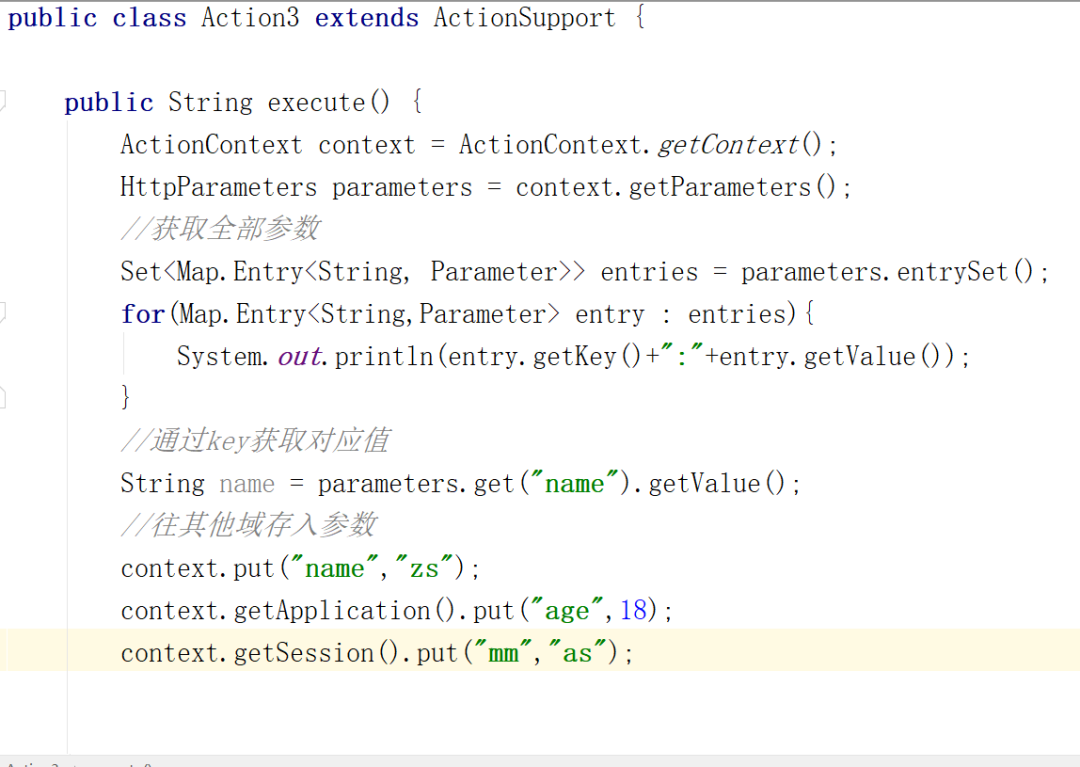The image size is (1080, 767).
Task: Click getSession() on highlighted line
Action: [x=316, y=653]
